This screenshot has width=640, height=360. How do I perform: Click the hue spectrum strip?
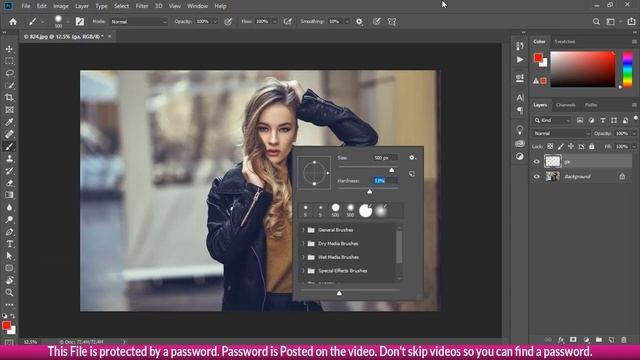click(627, 69)
